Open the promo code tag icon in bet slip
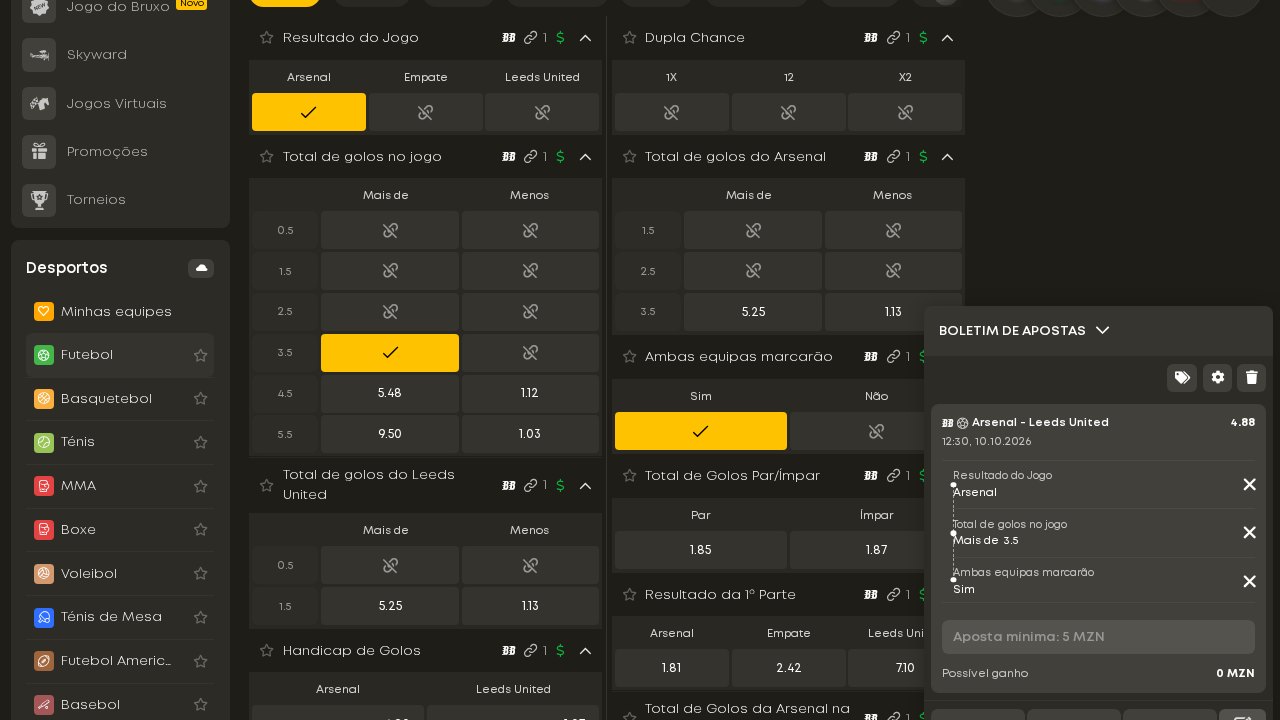The image size is (1280, 720). [x=1182, y=377]
